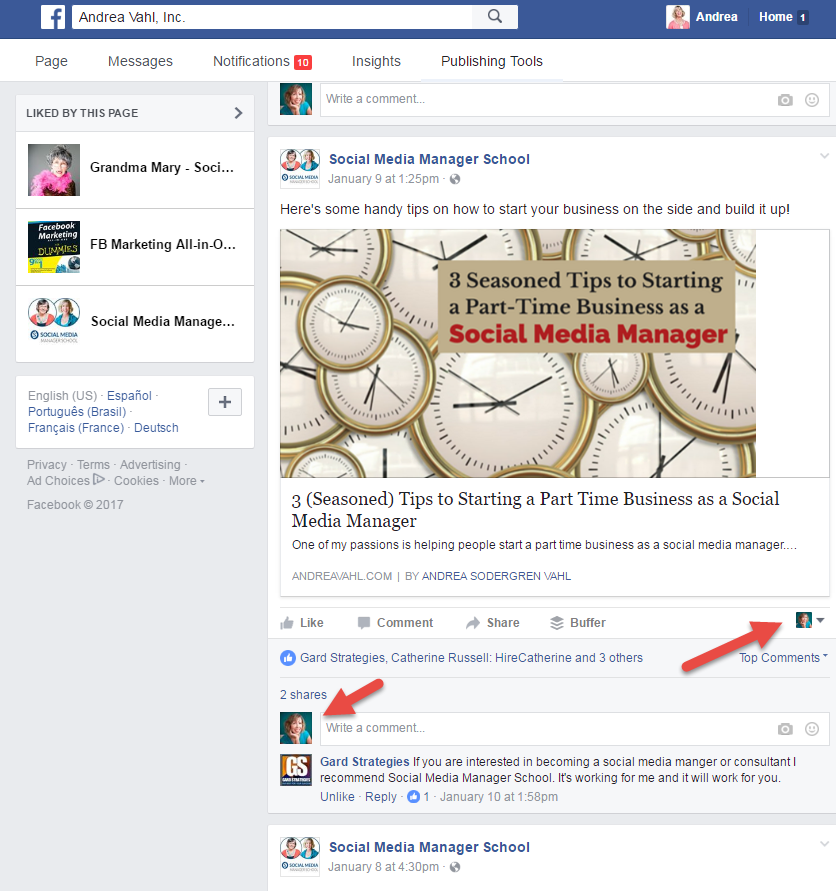Switch language to Français (France)
This screenshot has height=891, width=836.
coord(76,427)
